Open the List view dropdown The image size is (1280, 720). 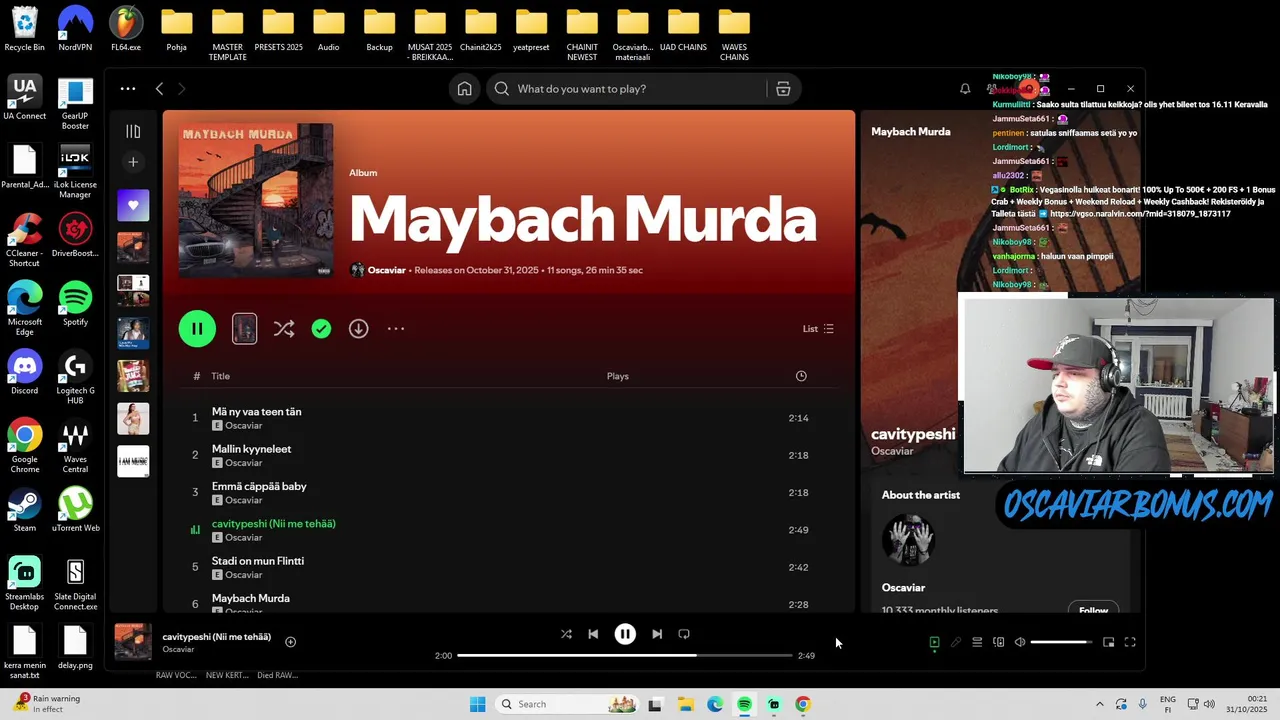tap(818, 329)
